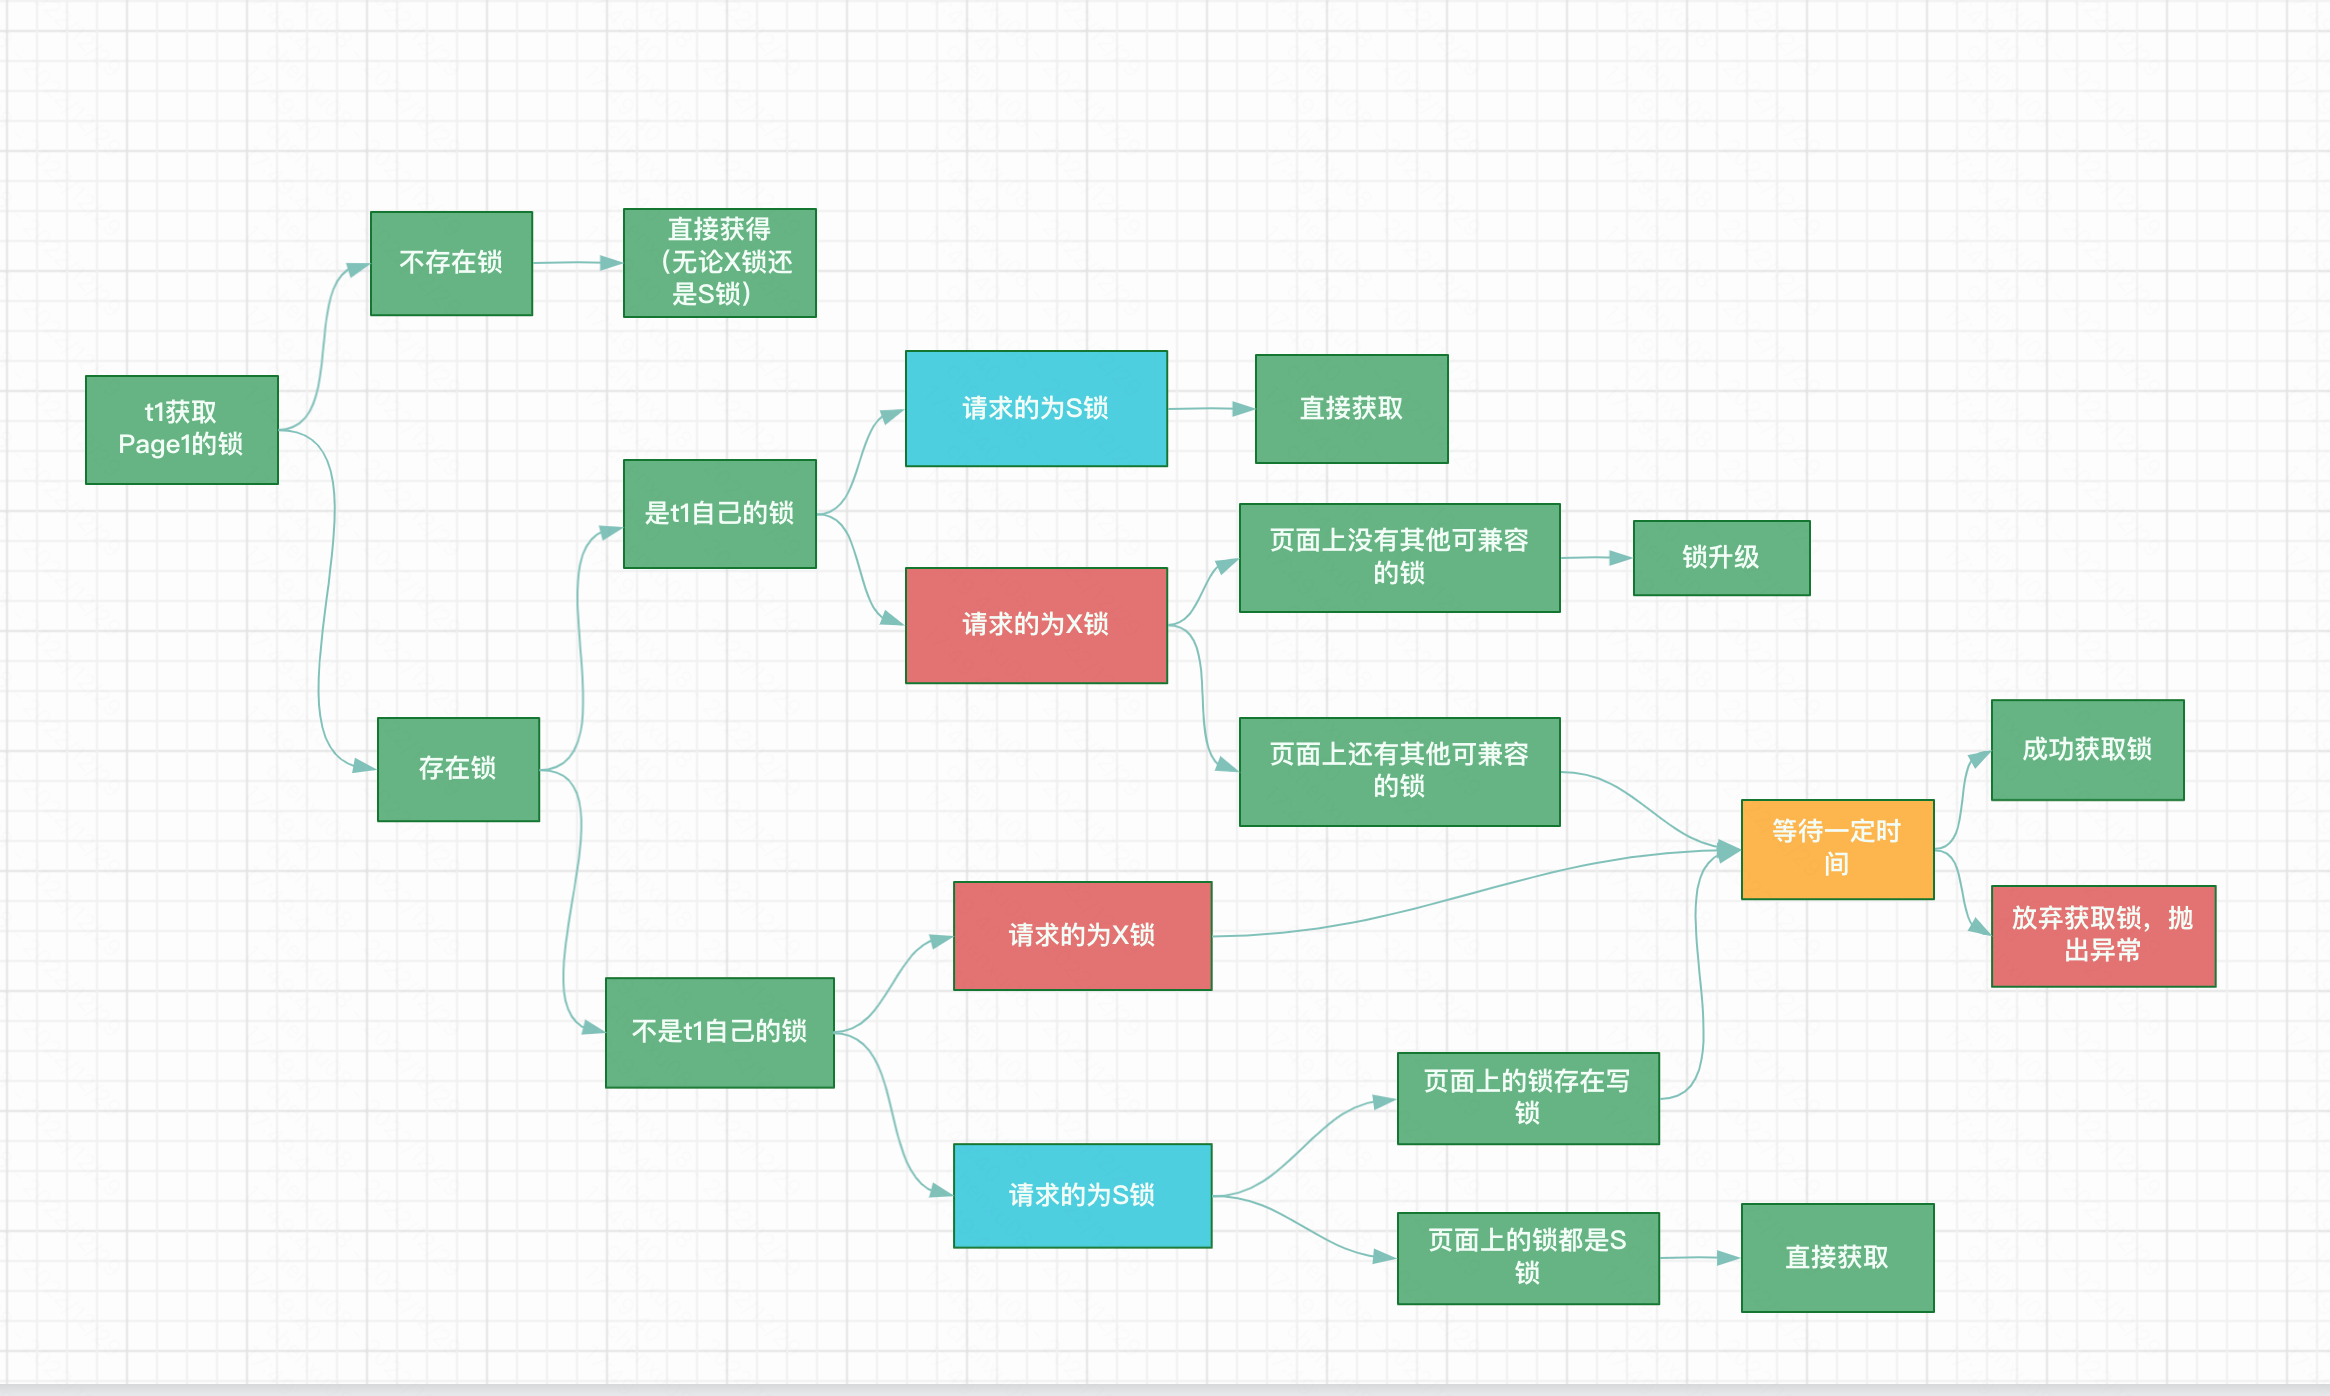Click the '成功获取锁' box
The width and height of the screenshot is (2330, 1396).
pyautogui.click(x=2087, y=750)
